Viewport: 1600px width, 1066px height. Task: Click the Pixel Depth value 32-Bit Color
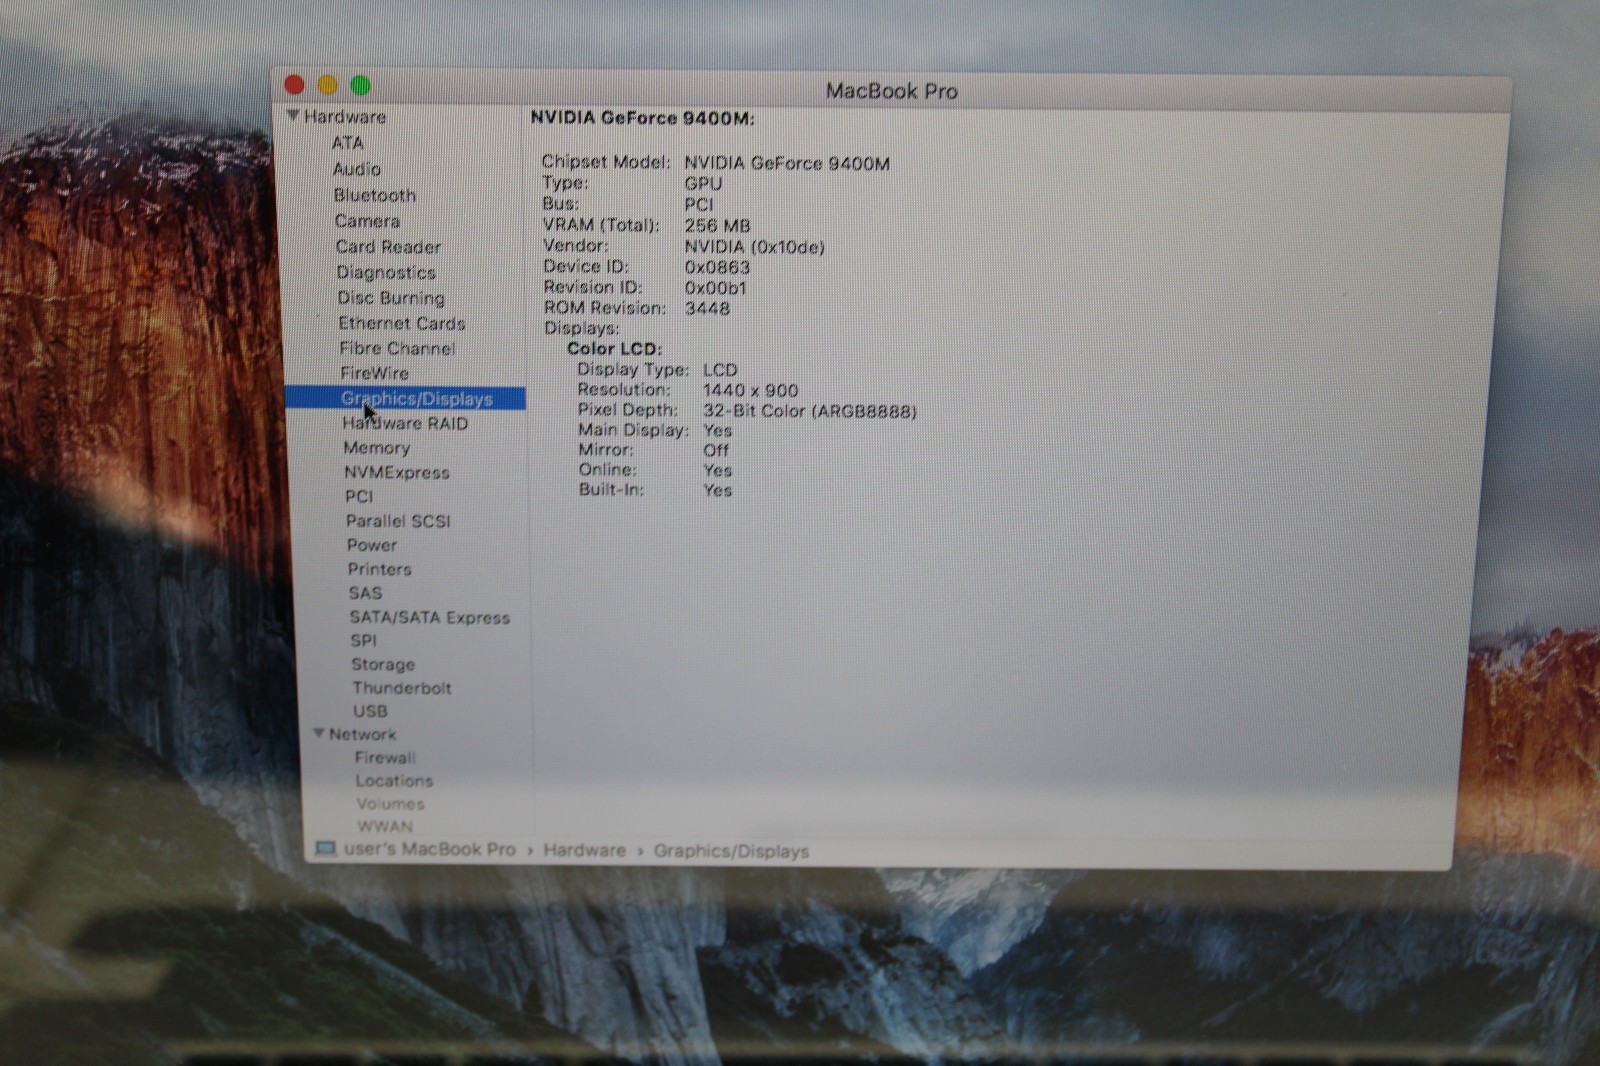[810, 411]
